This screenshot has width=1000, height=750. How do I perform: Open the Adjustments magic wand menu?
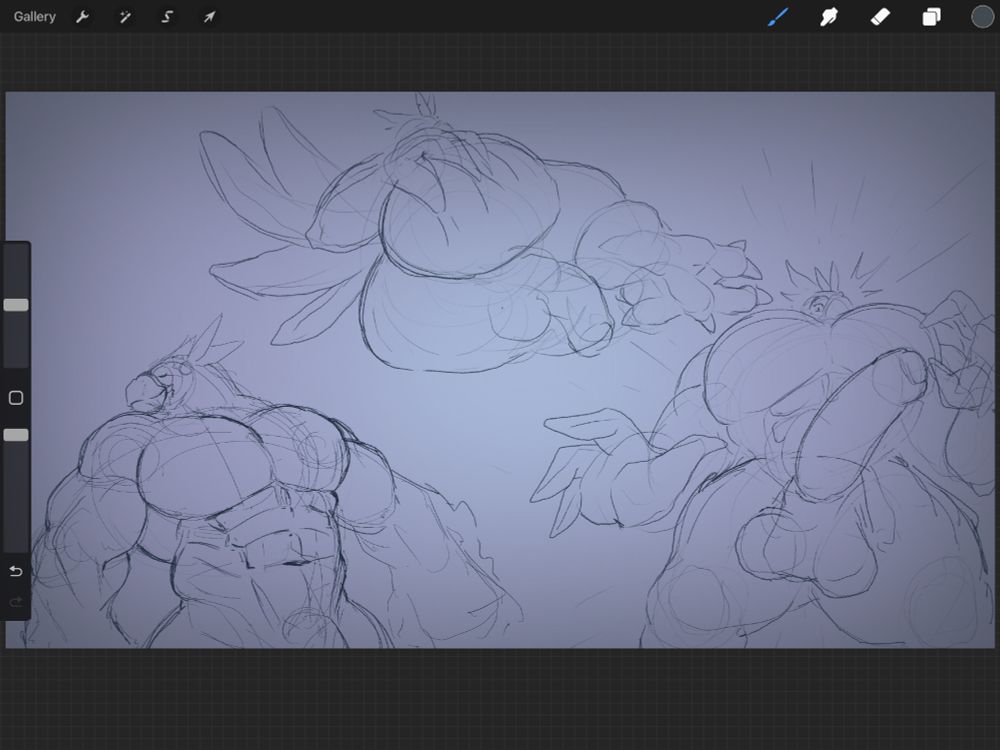click(x=125, y=17)
